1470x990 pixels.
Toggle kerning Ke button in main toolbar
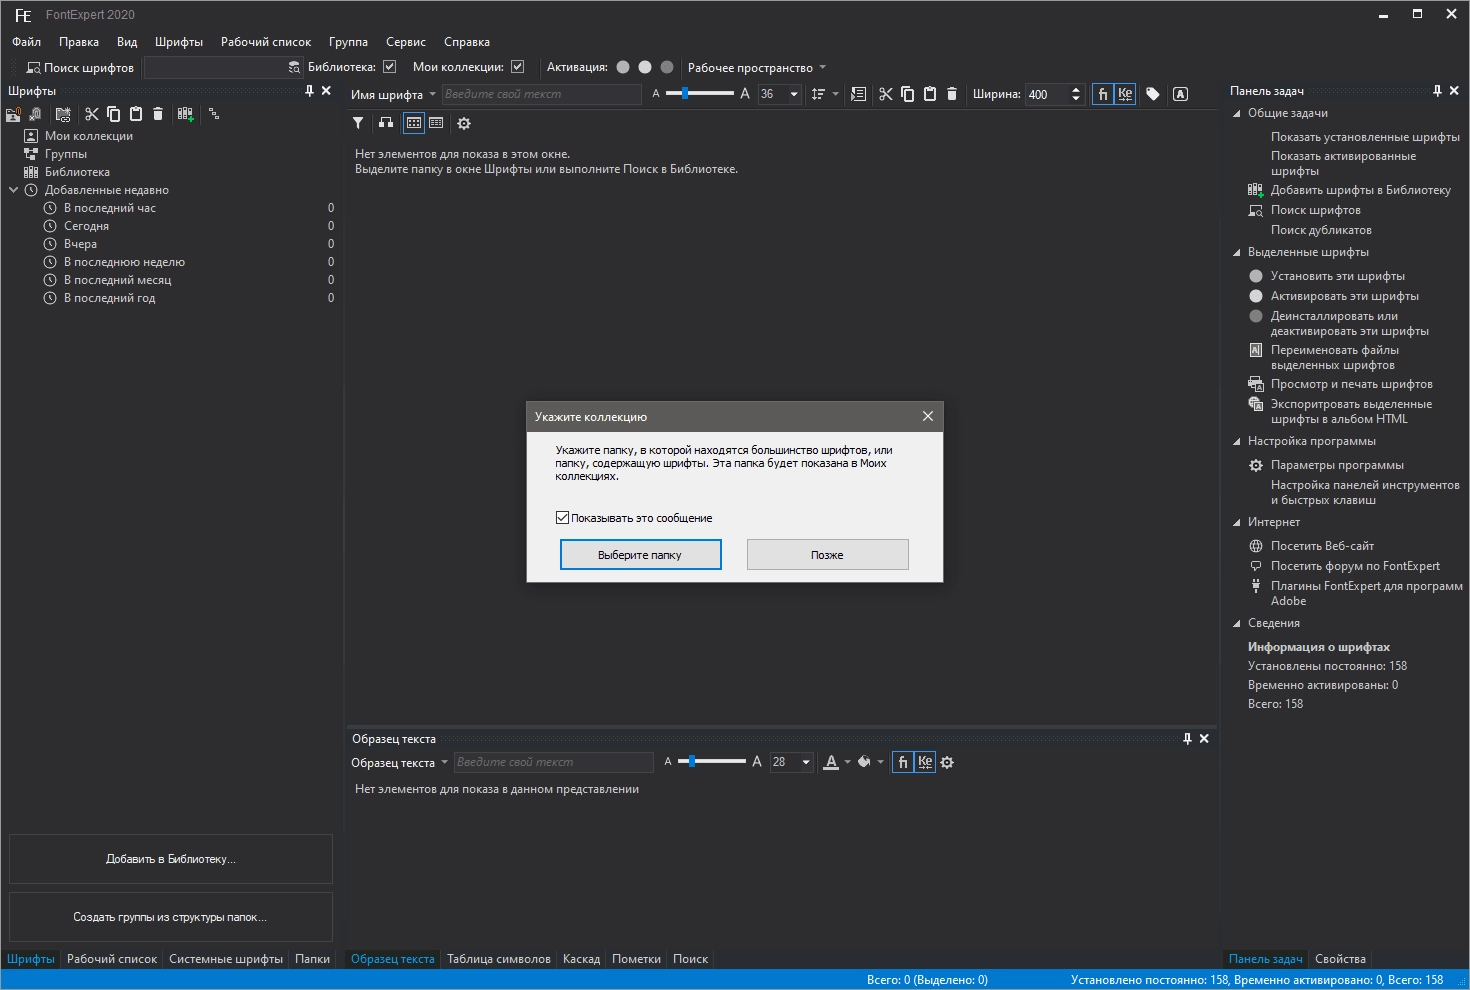pos(1125,94)
